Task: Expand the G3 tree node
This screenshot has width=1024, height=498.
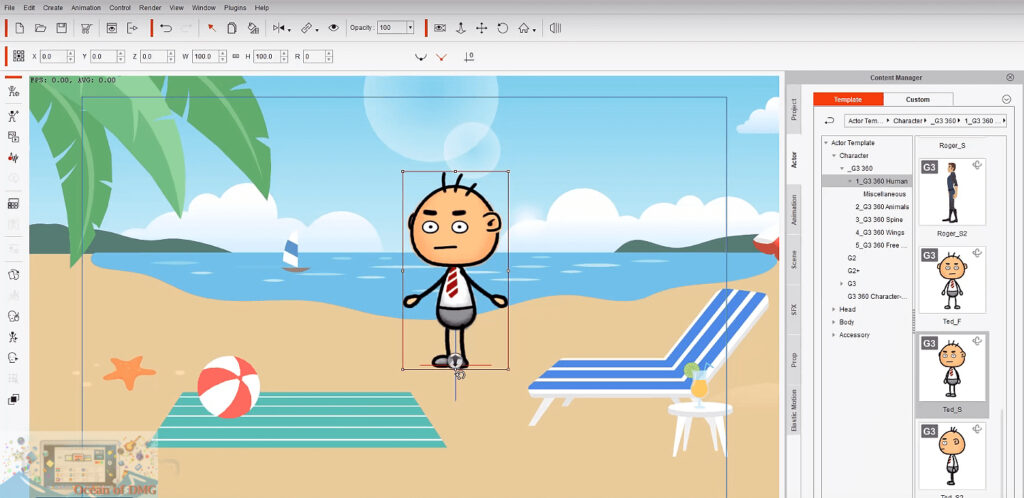Action: point(842,284)
